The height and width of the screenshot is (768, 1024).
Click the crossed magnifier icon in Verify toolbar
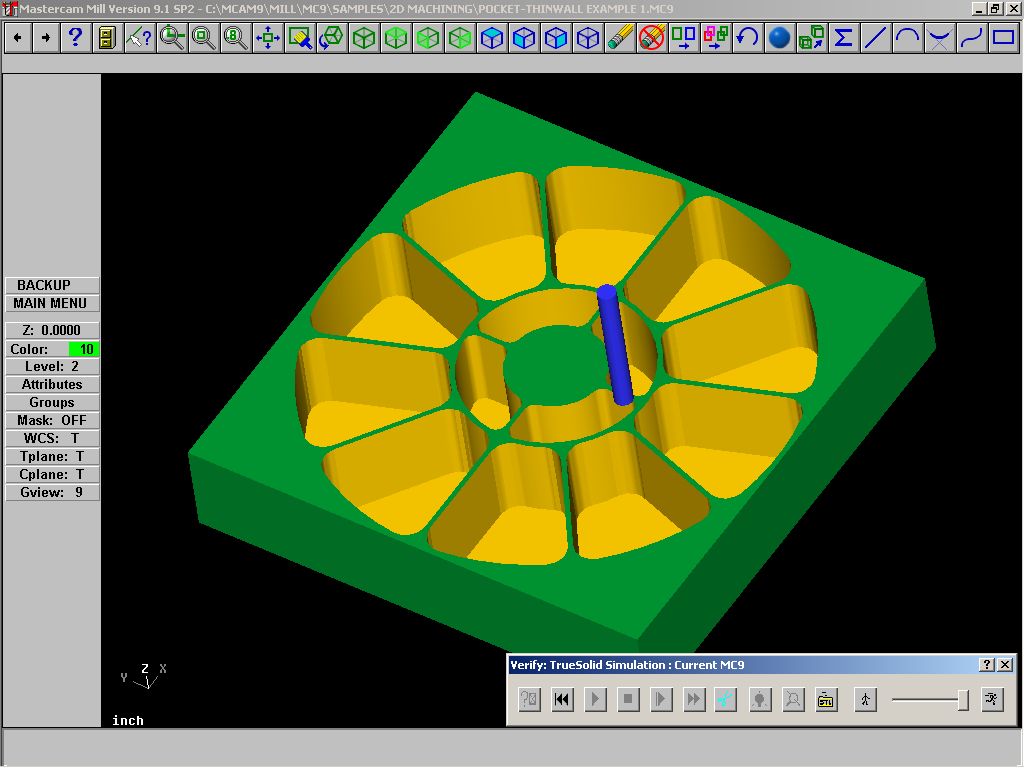coord(793,700)
